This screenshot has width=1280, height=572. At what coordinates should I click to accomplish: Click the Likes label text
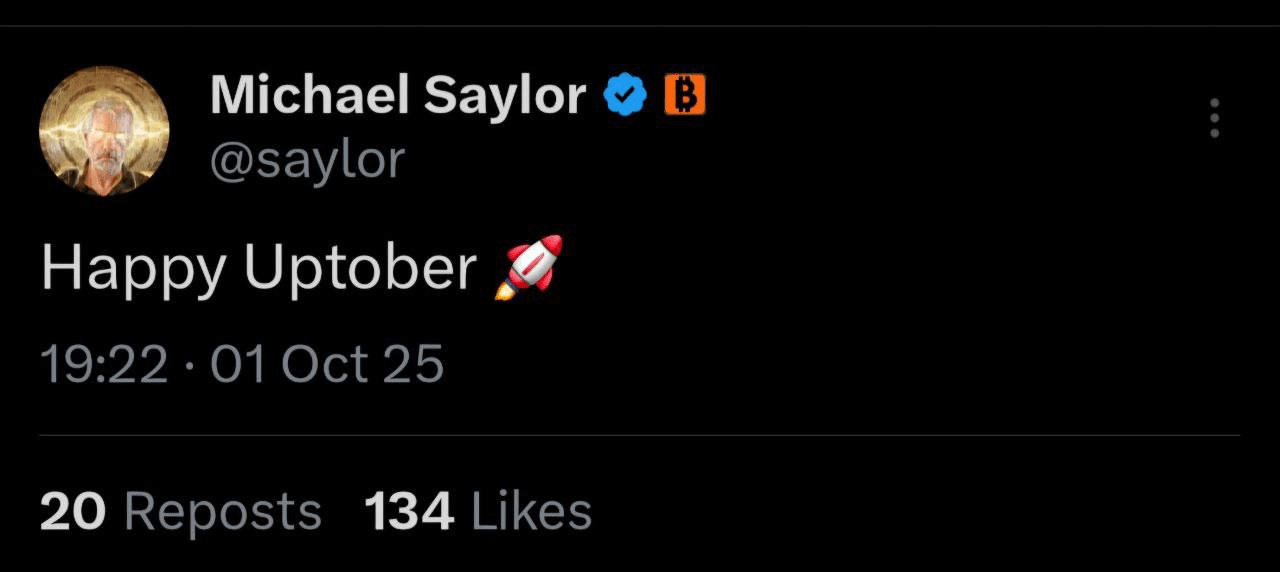click(x=532, y=512)
